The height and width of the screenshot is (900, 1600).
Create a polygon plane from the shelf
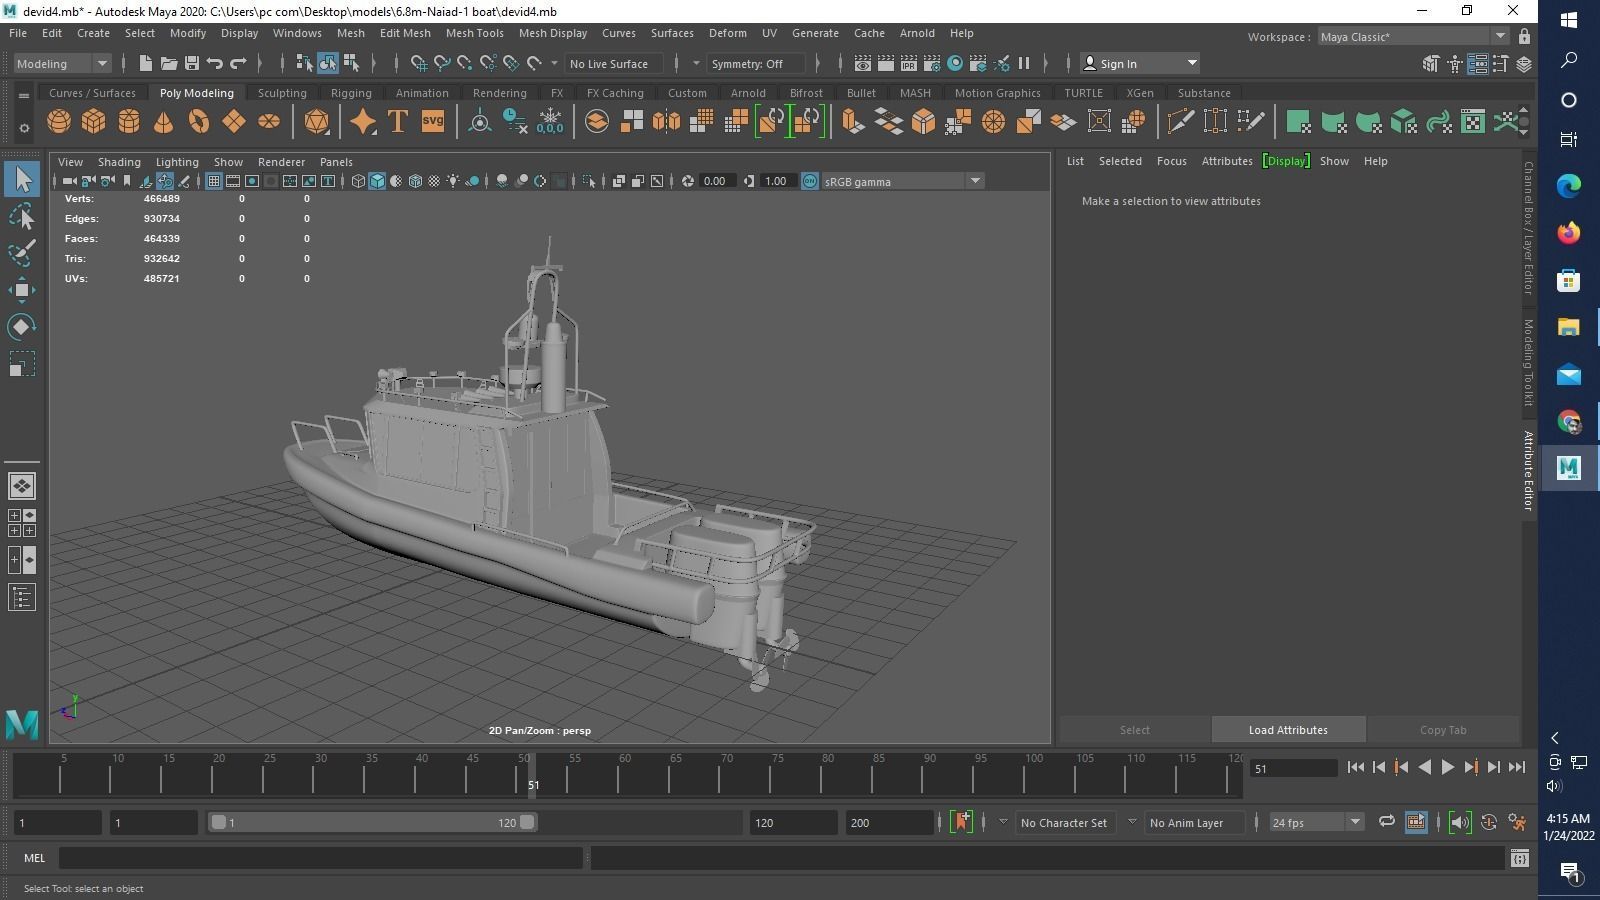(234, 122)
